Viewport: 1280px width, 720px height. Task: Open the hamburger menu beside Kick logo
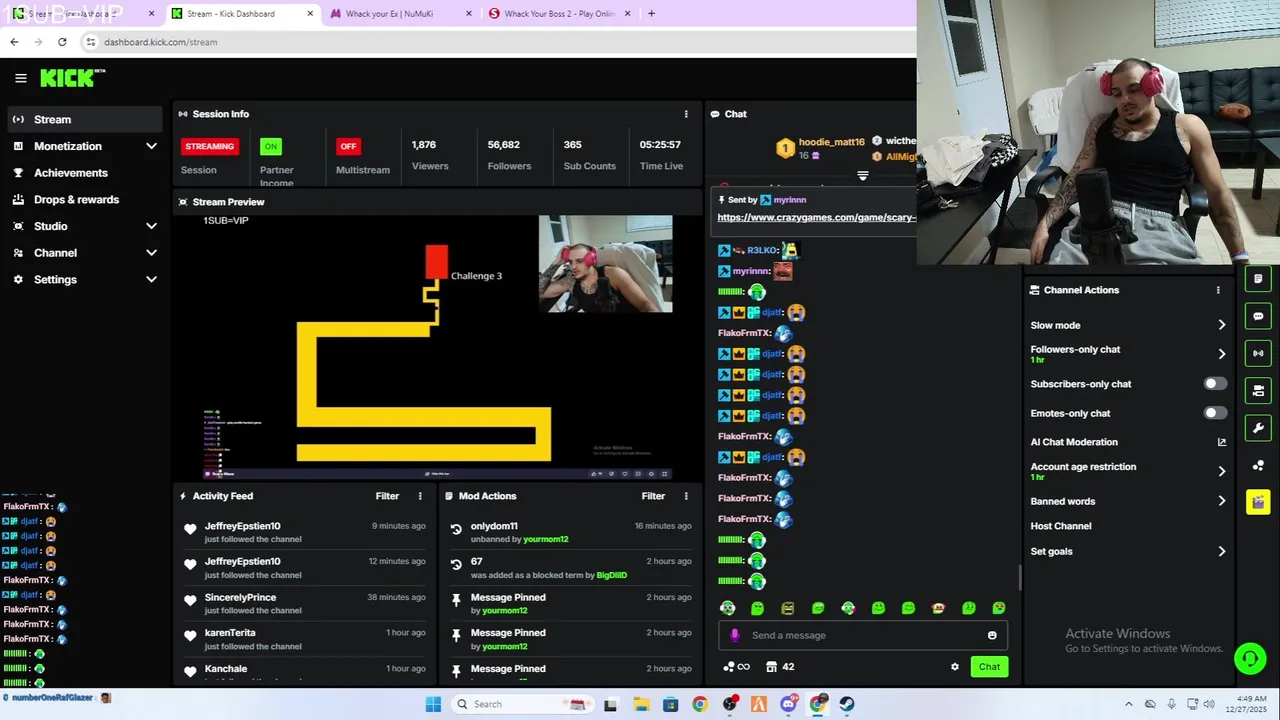pyautogui.click(x=20, y=78)
